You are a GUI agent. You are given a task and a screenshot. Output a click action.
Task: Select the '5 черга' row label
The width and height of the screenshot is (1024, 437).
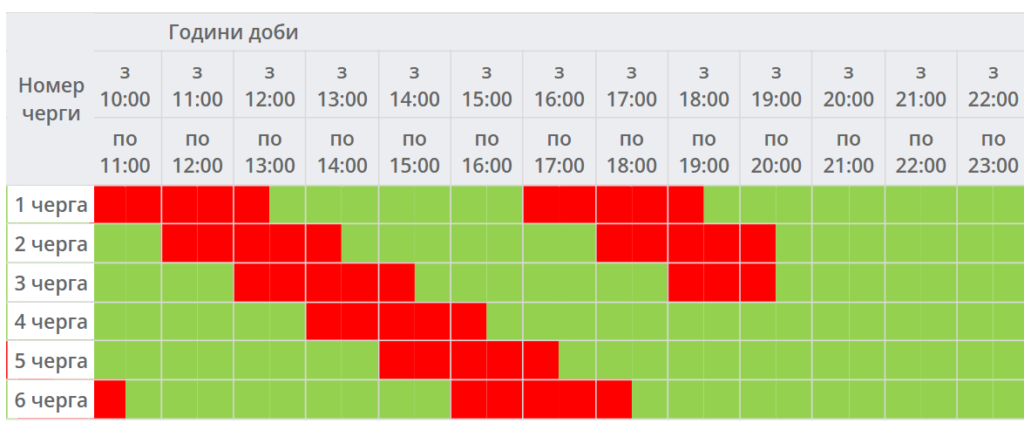tap(50, 361)
